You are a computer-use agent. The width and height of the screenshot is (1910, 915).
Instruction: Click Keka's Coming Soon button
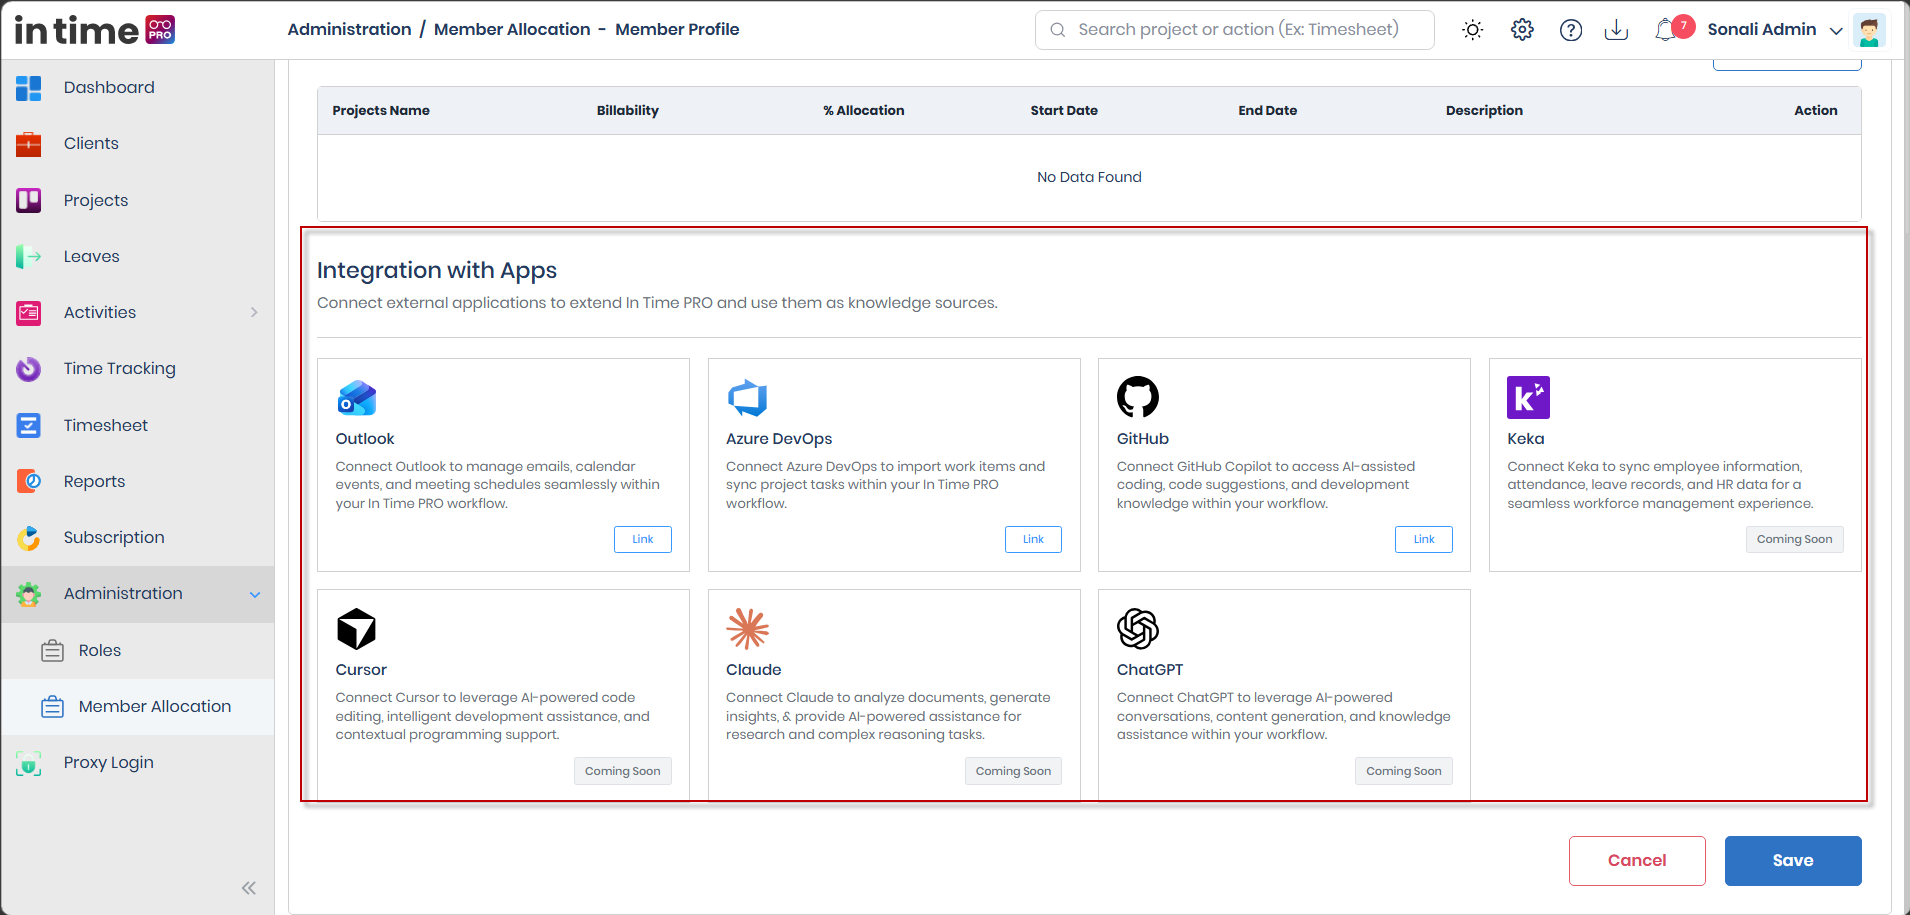(1795, 539)
